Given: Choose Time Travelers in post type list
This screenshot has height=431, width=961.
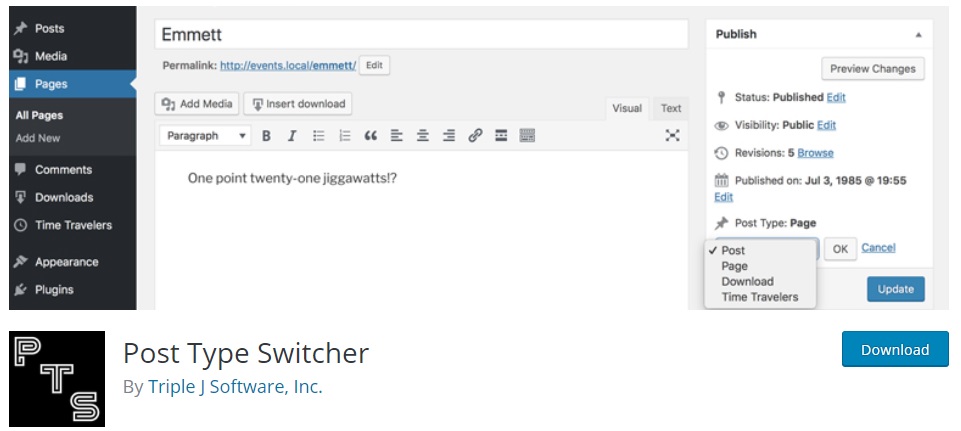Looking at the screenshot, I should 760,297.
